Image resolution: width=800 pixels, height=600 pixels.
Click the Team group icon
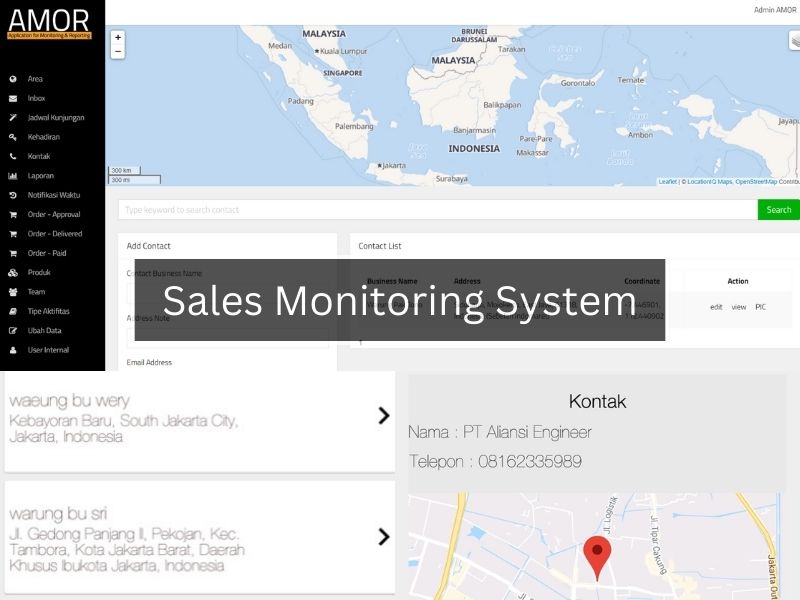(x=13, y=292)
